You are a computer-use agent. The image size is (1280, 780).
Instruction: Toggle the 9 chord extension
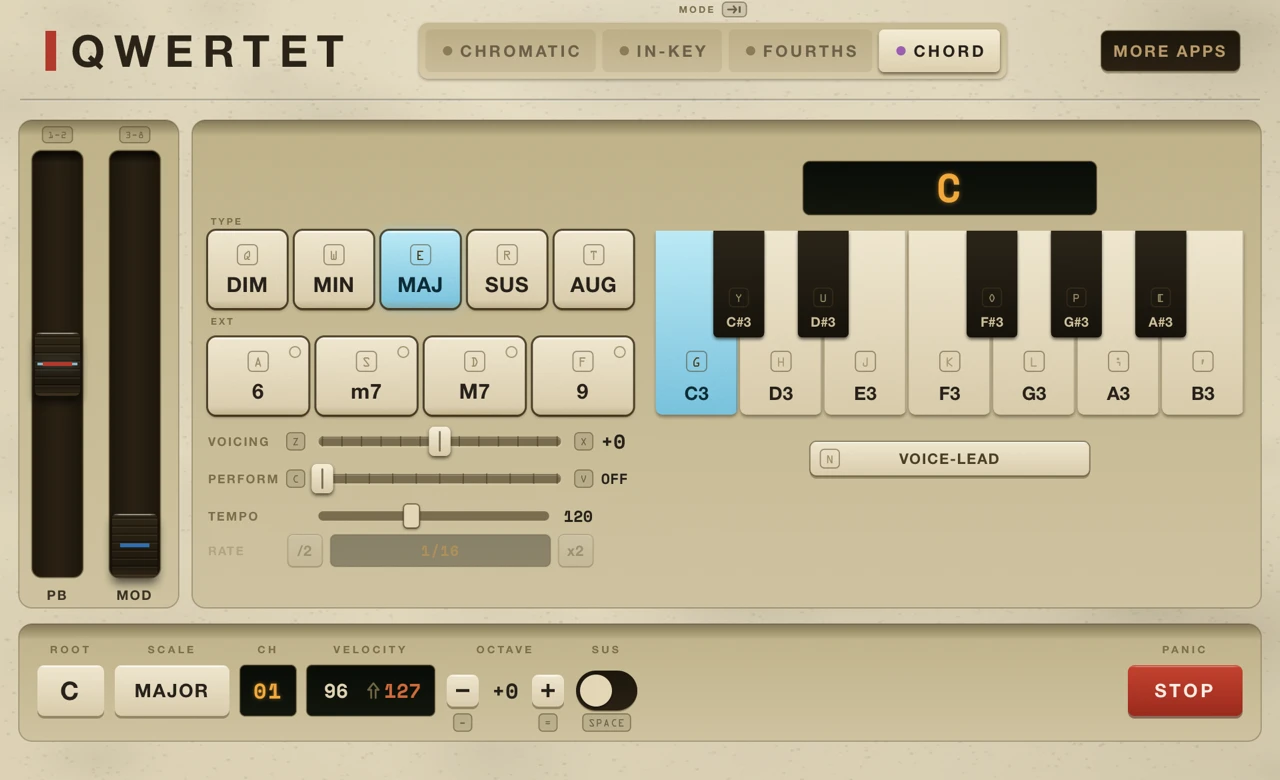(x=583, y=376)
